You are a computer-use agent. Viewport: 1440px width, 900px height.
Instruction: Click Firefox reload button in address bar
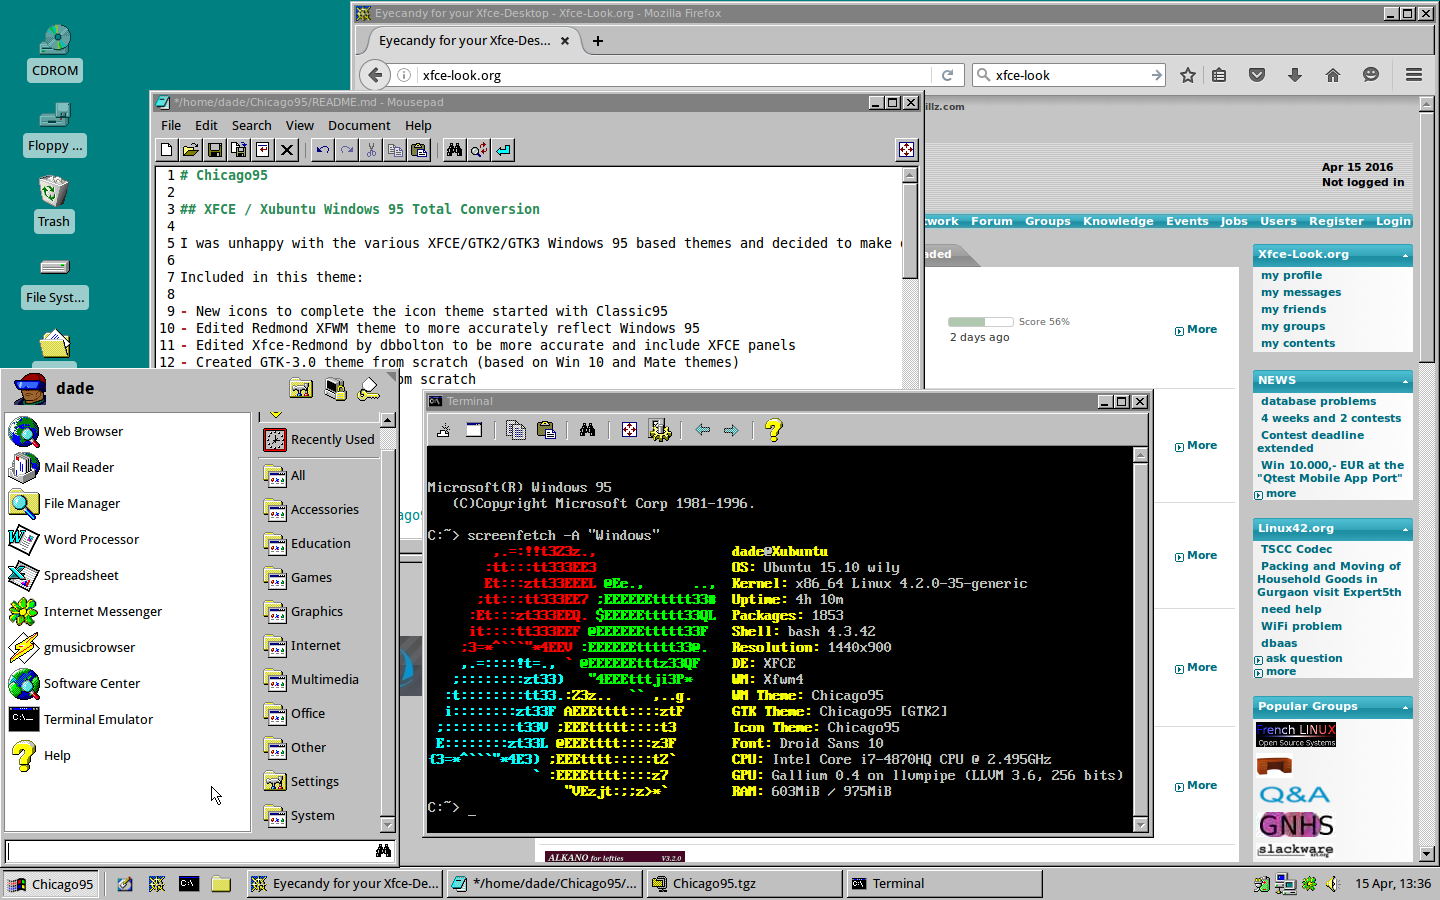pos(947,75)
